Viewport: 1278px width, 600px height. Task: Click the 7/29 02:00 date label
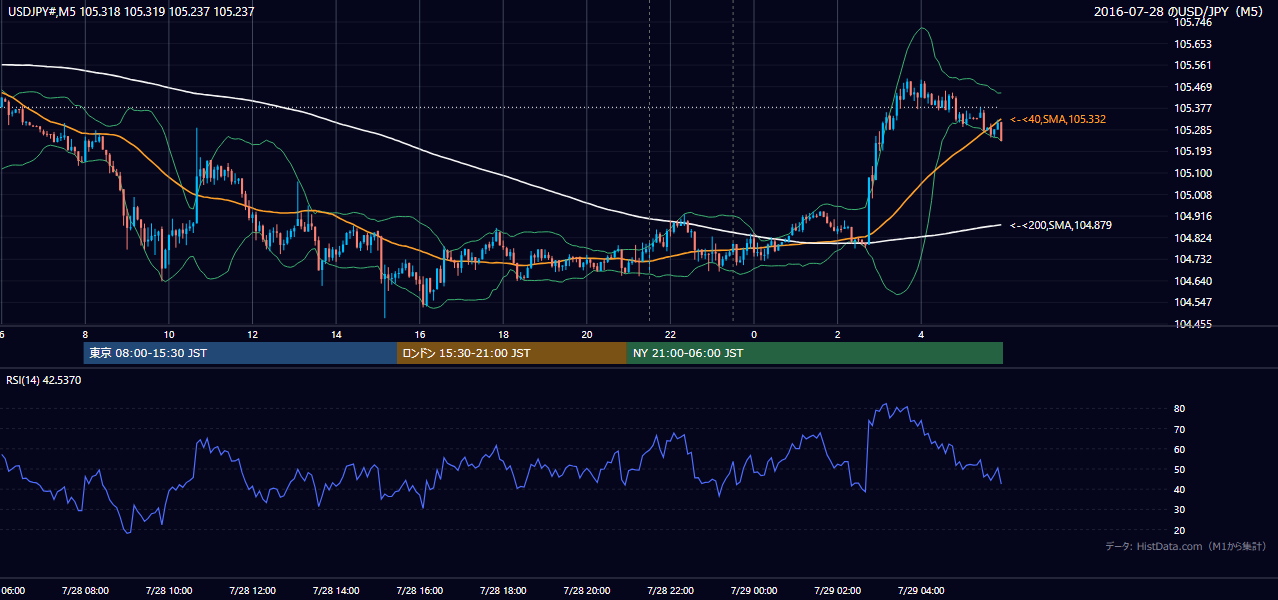(x=836, y=591)
